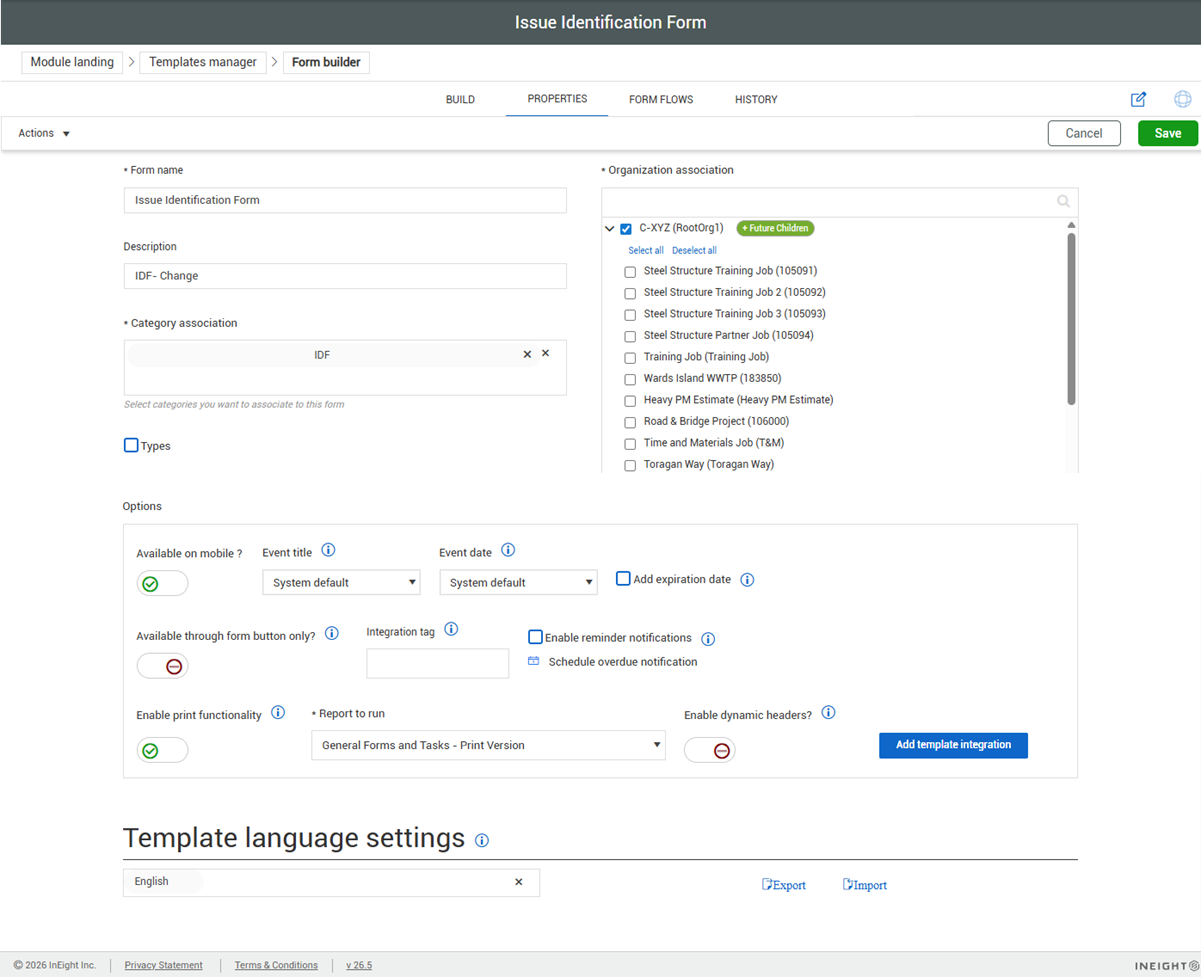Show the Integration tag info icon

point(451,629)
